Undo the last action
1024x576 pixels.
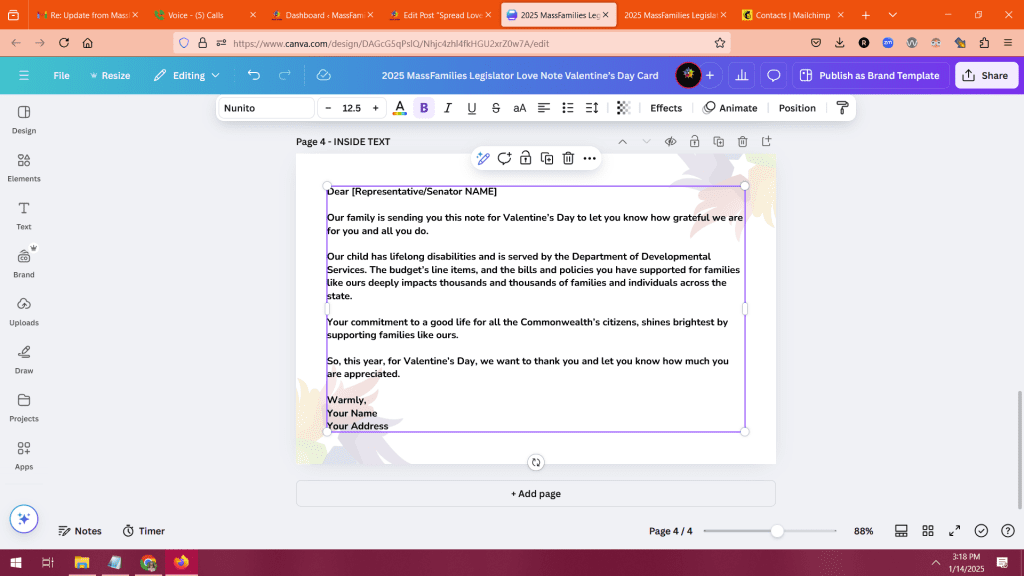(253, 76)
